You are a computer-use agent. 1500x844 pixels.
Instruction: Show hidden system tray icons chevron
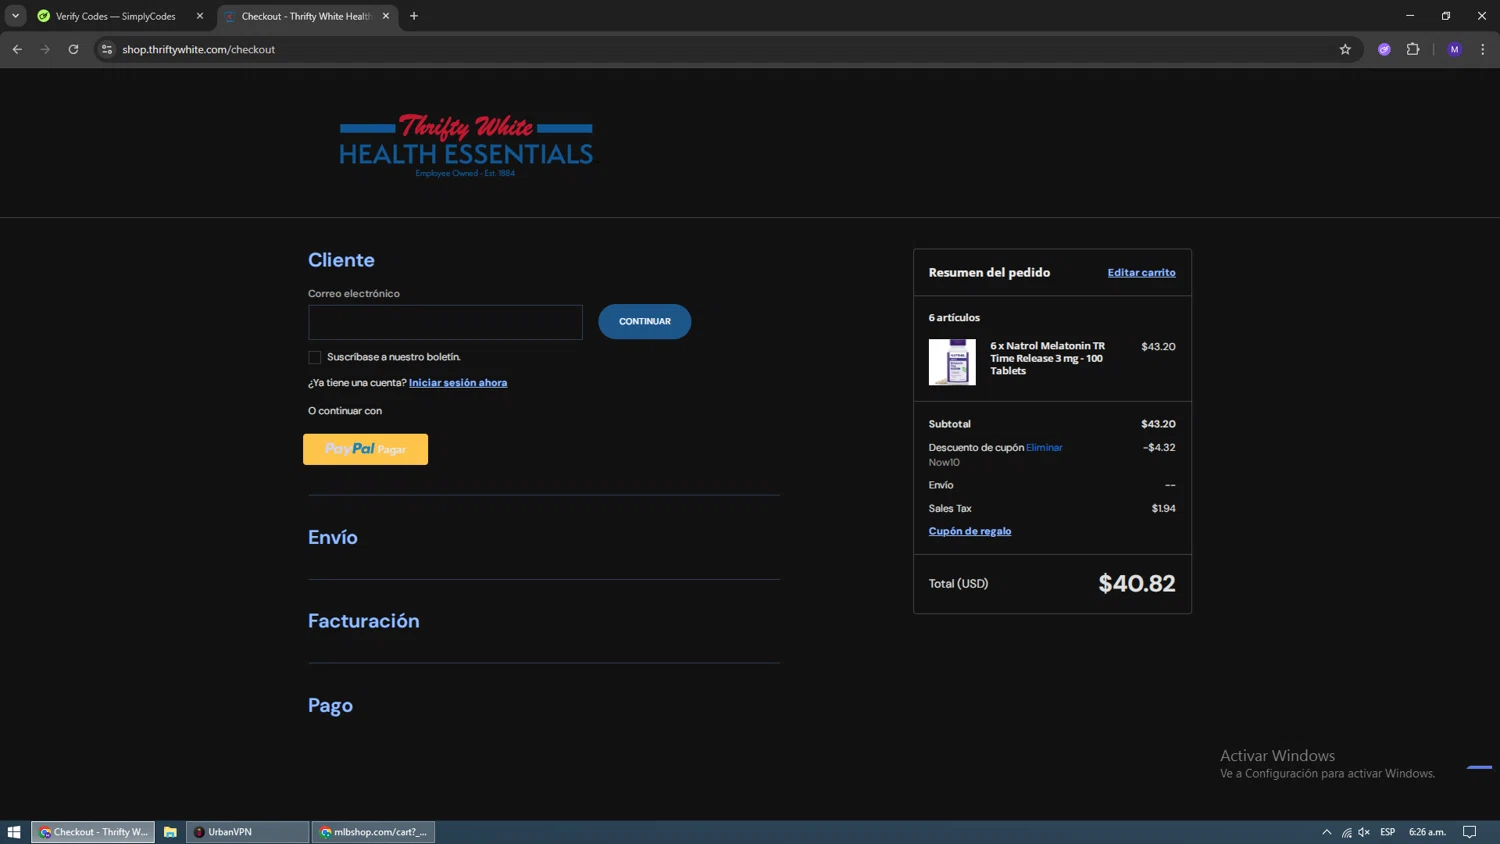(x=1327, y=832)
